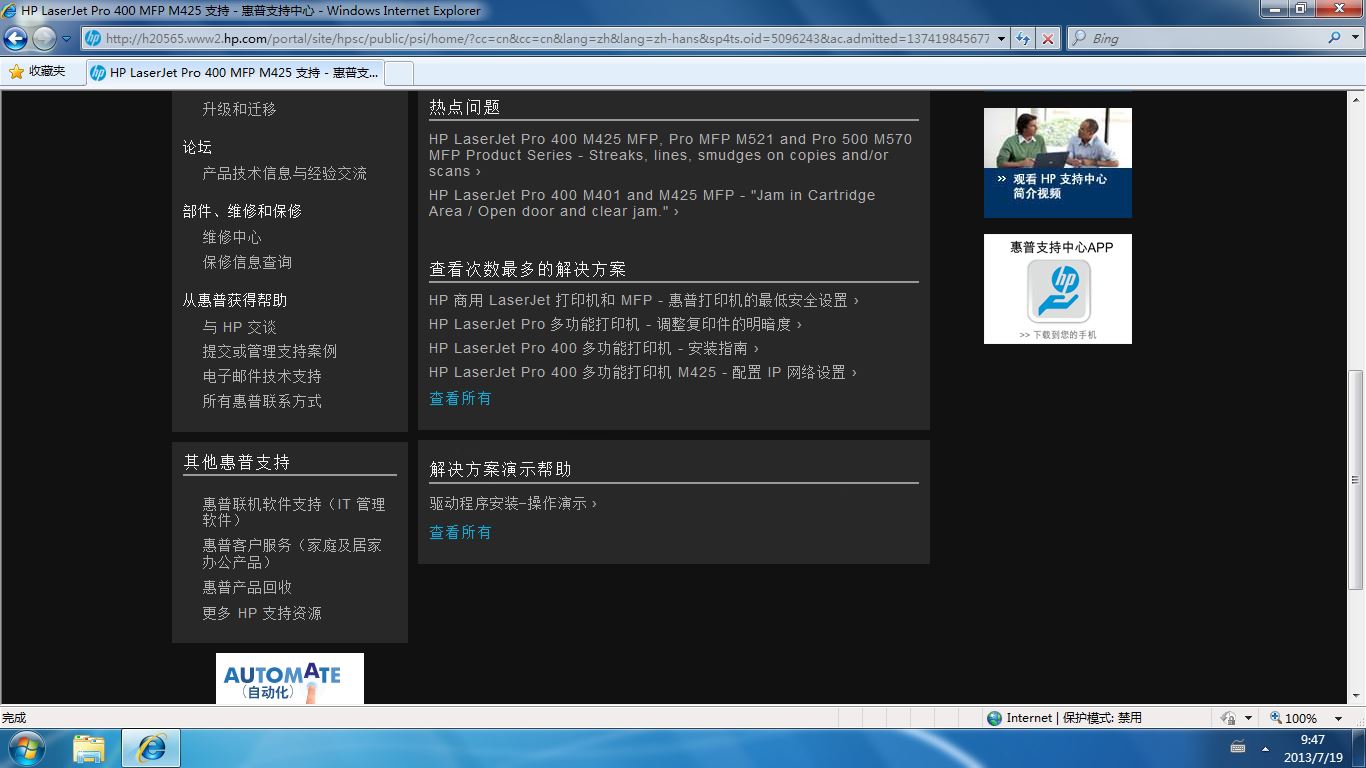Screen dimensions: 1366x768
Task: Click the HP site icon in address bar
Action: click(x=93, y=38)
